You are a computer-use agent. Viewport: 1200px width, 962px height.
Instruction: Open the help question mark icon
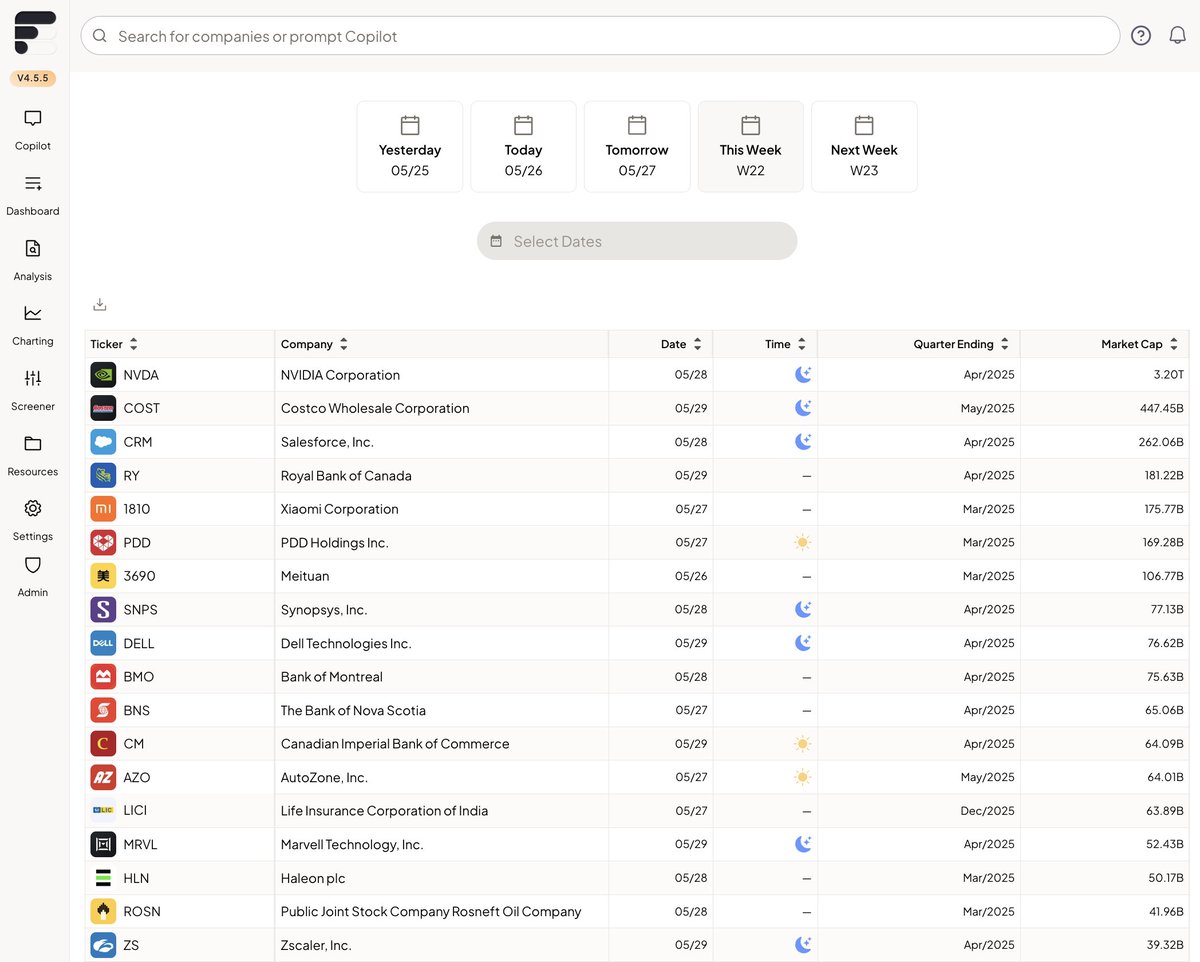point(1141,36)
